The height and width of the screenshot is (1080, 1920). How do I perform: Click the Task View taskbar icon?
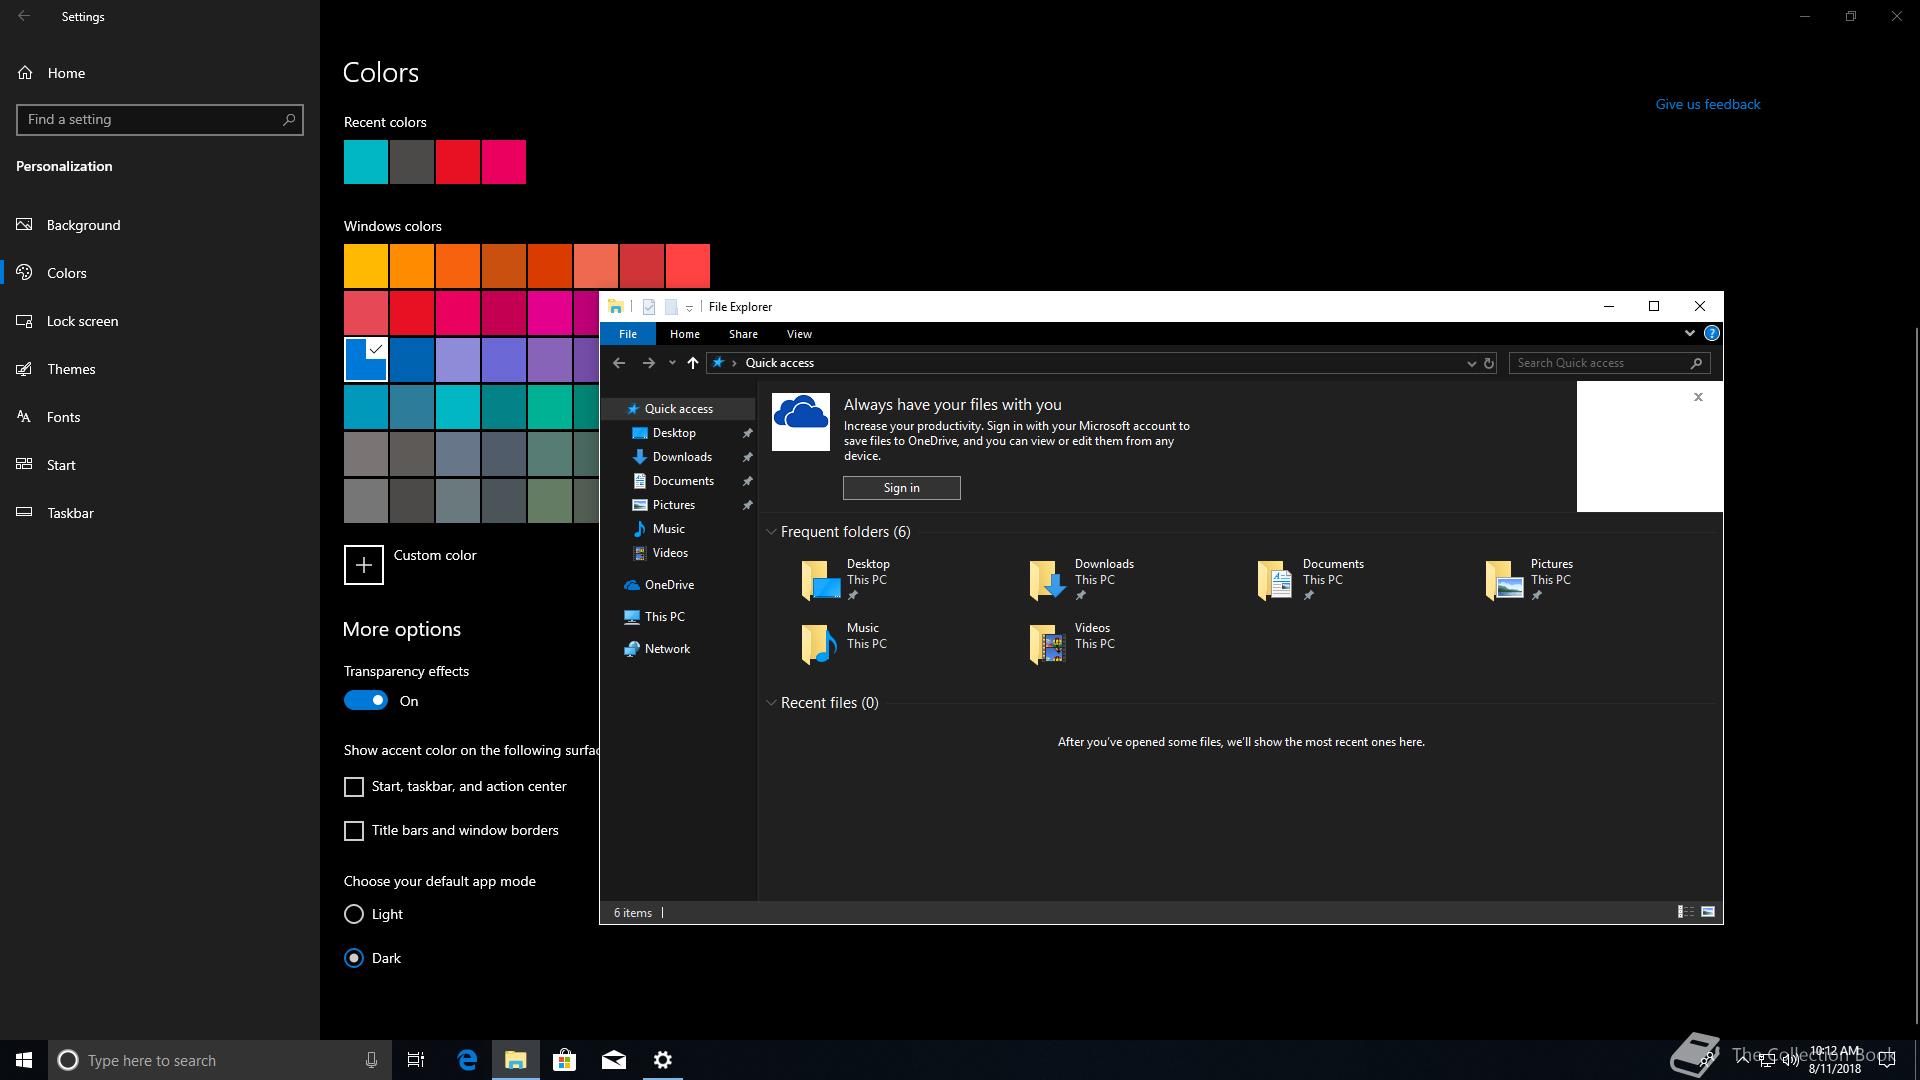pyautogui.click(x=416, y=1060)
